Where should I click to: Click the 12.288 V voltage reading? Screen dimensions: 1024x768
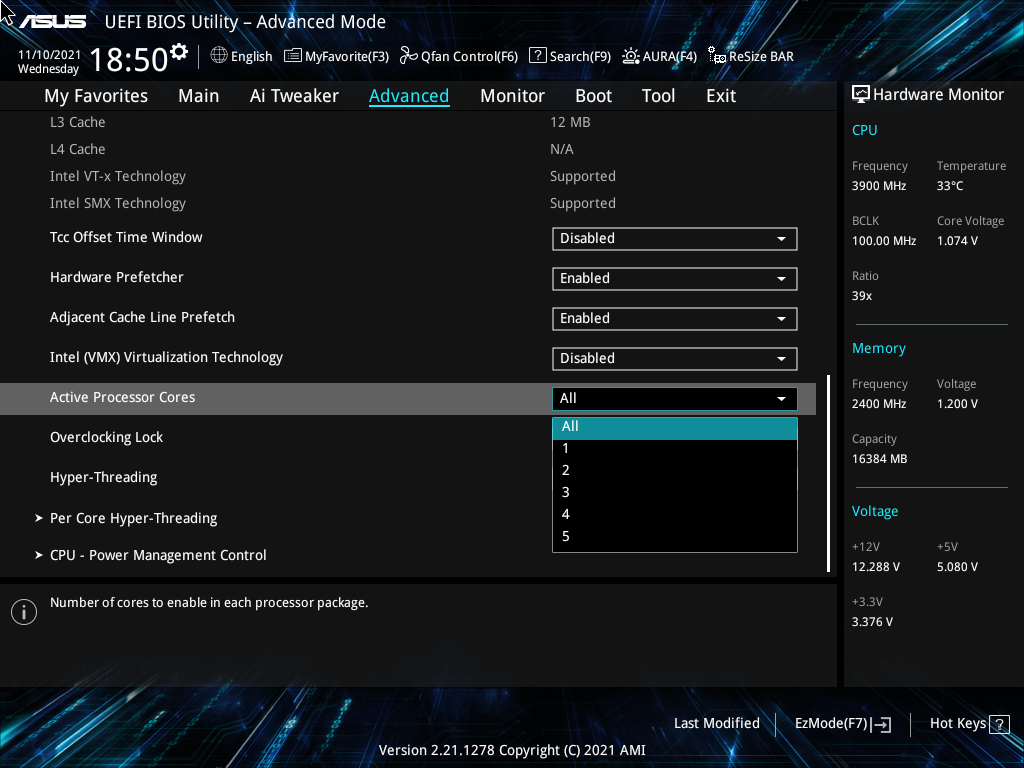(875, 567)
